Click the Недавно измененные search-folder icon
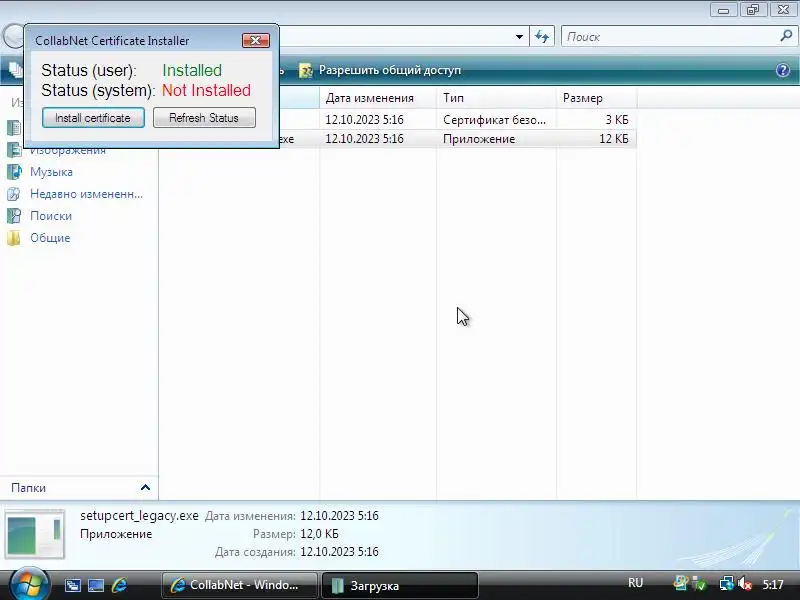This screenshot has height=600, width=800. pos(14,194)
